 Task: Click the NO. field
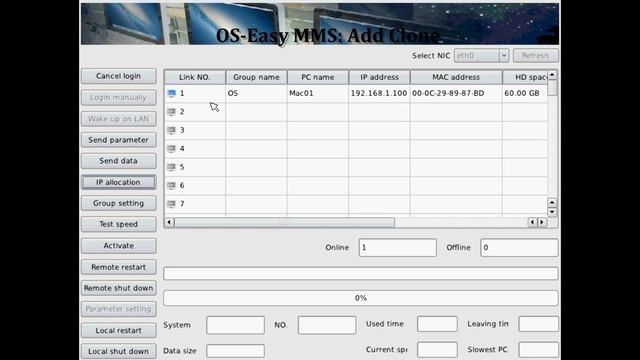click(x=327, y=325)
